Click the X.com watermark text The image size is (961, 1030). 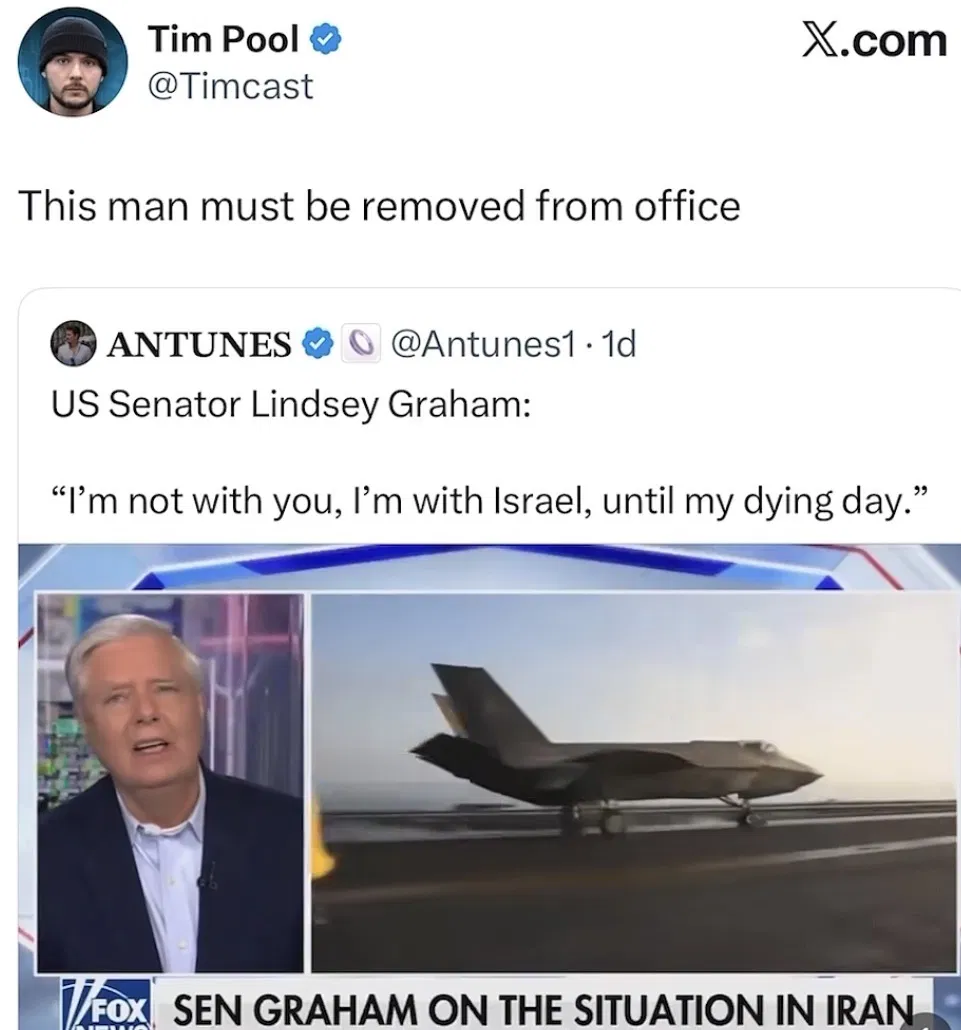click(x=874, y=41)
